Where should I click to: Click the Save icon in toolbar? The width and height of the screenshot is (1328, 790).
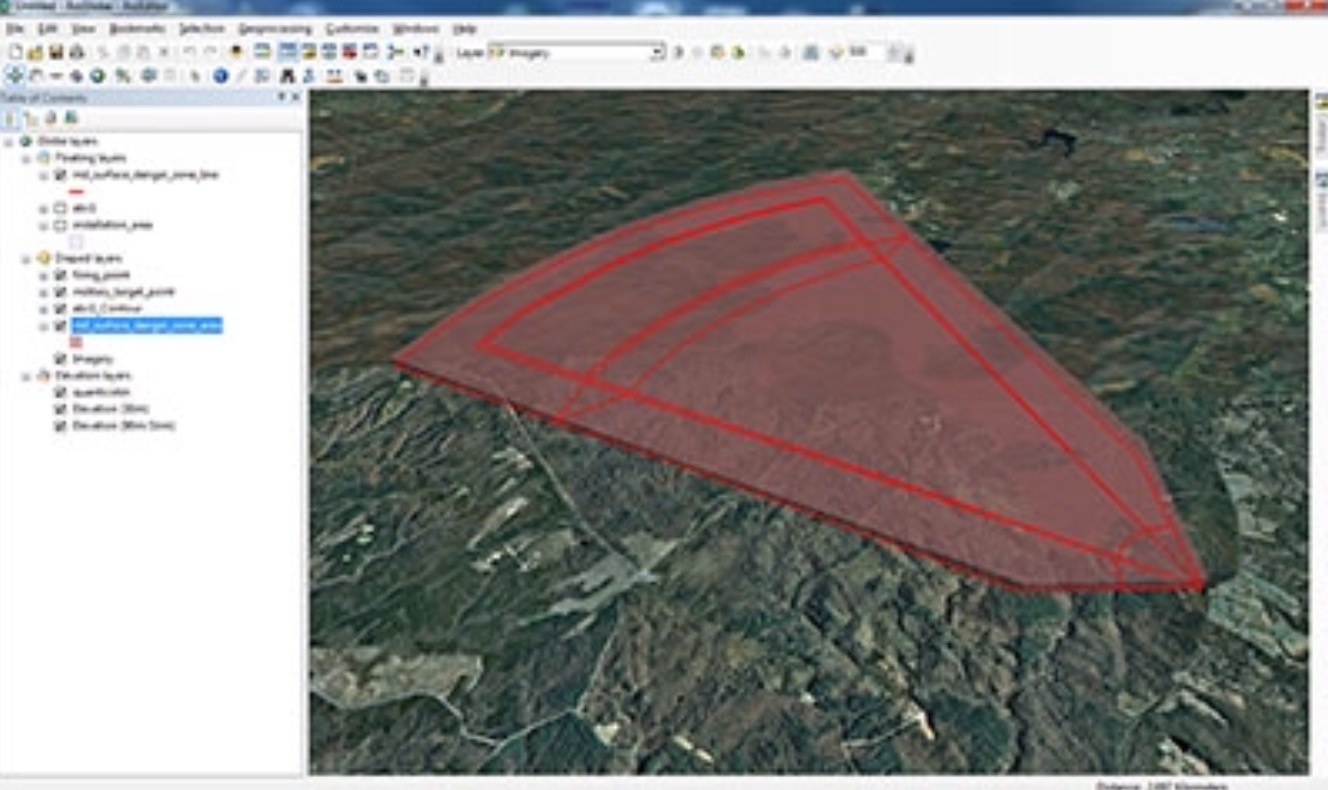pos(56,52)
